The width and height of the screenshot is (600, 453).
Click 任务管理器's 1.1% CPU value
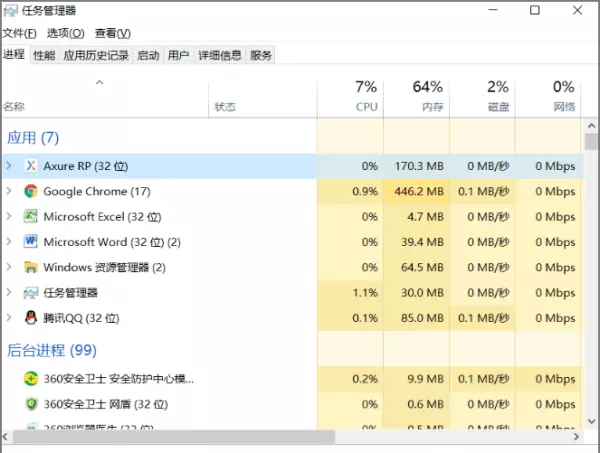[365, 293]
